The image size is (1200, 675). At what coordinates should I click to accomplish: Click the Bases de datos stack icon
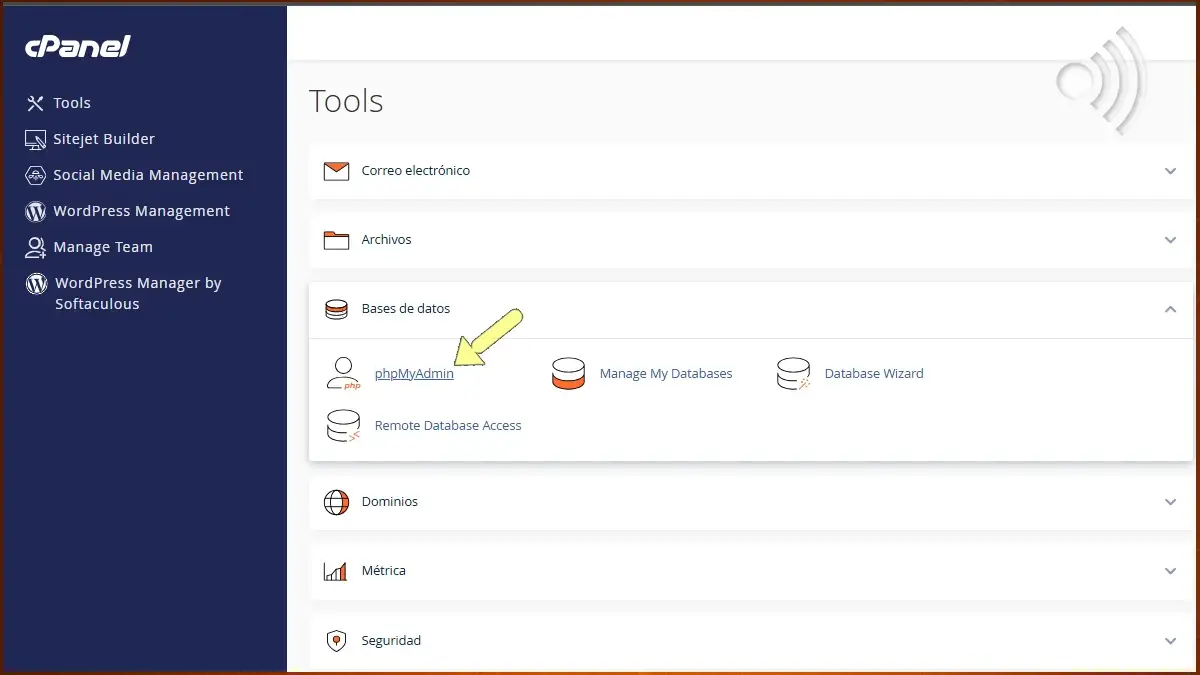pos(336,309)
